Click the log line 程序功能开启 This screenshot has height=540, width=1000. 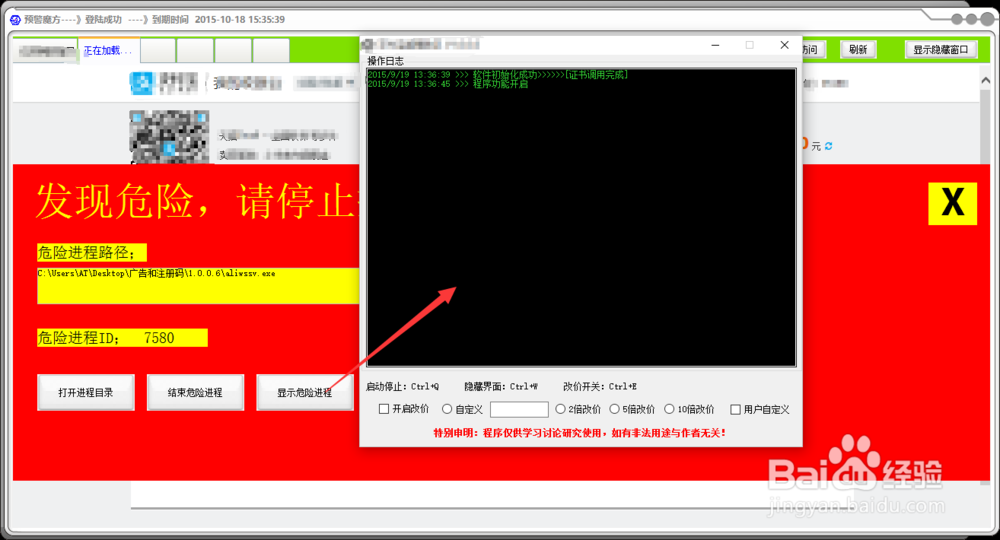(x=448, y=84)
